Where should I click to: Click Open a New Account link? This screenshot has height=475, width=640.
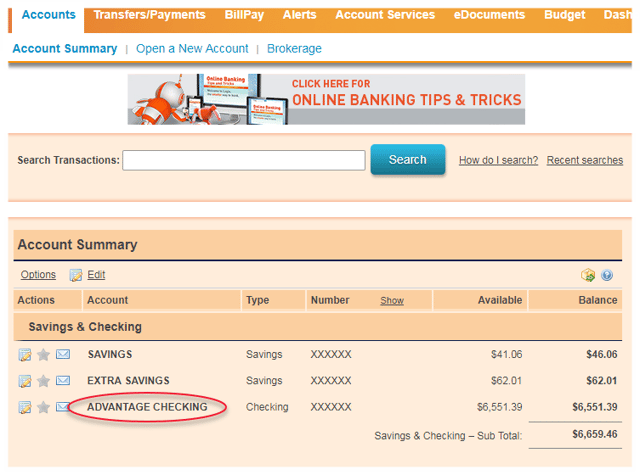tap(192, 49)
